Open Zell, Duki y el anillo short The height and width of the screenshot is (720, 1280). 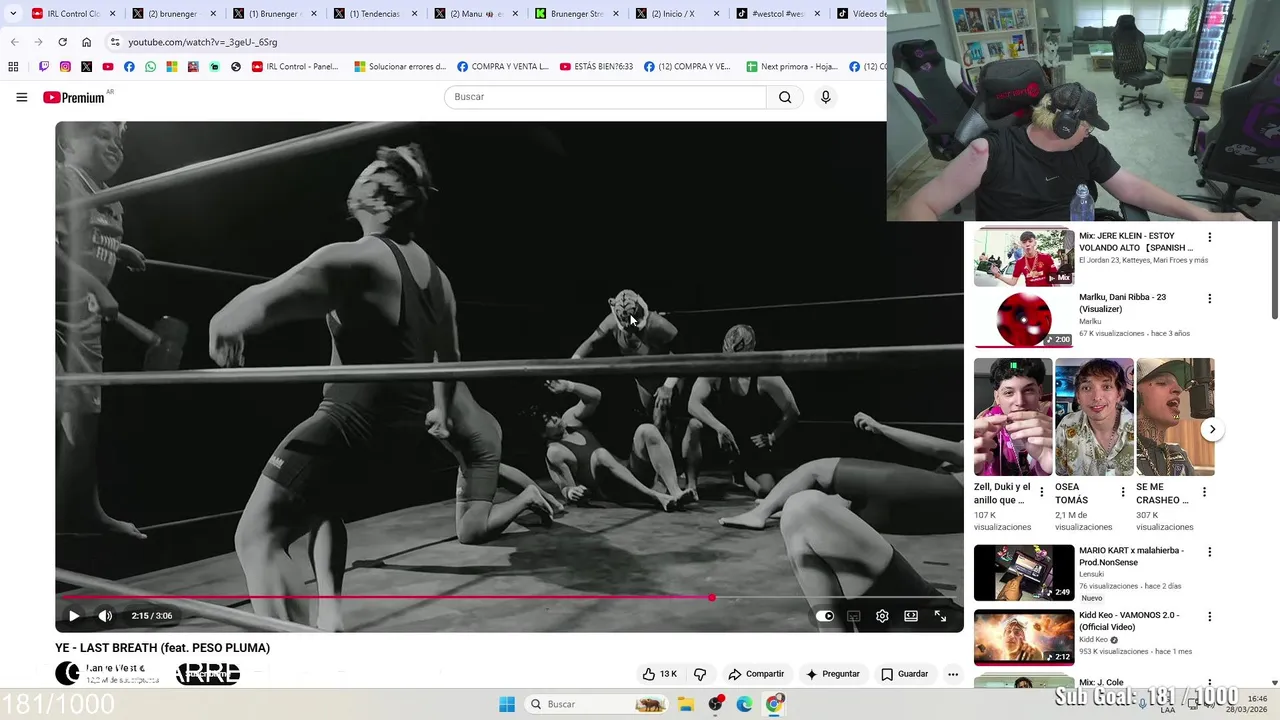1012,417
